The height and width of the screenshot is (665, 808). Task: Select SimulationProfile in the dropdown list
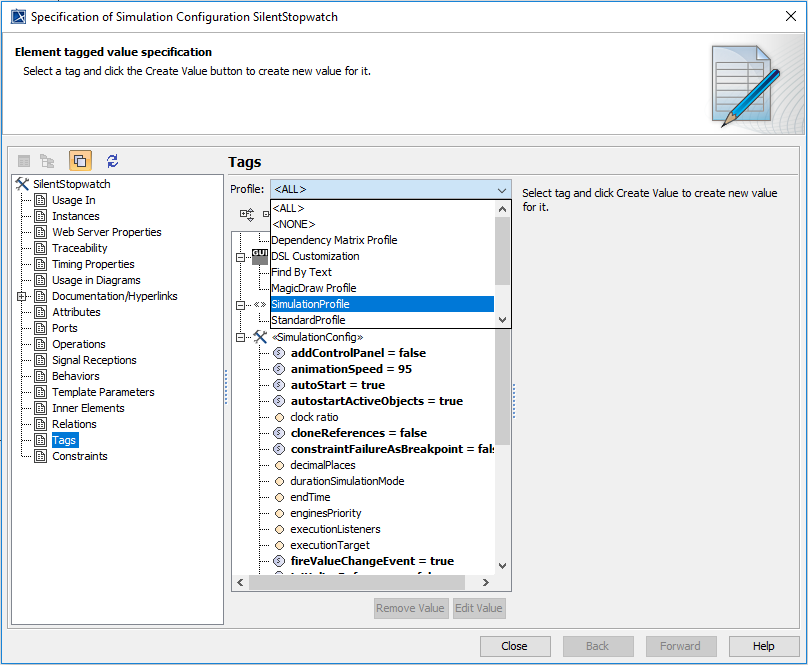point(382,304)
